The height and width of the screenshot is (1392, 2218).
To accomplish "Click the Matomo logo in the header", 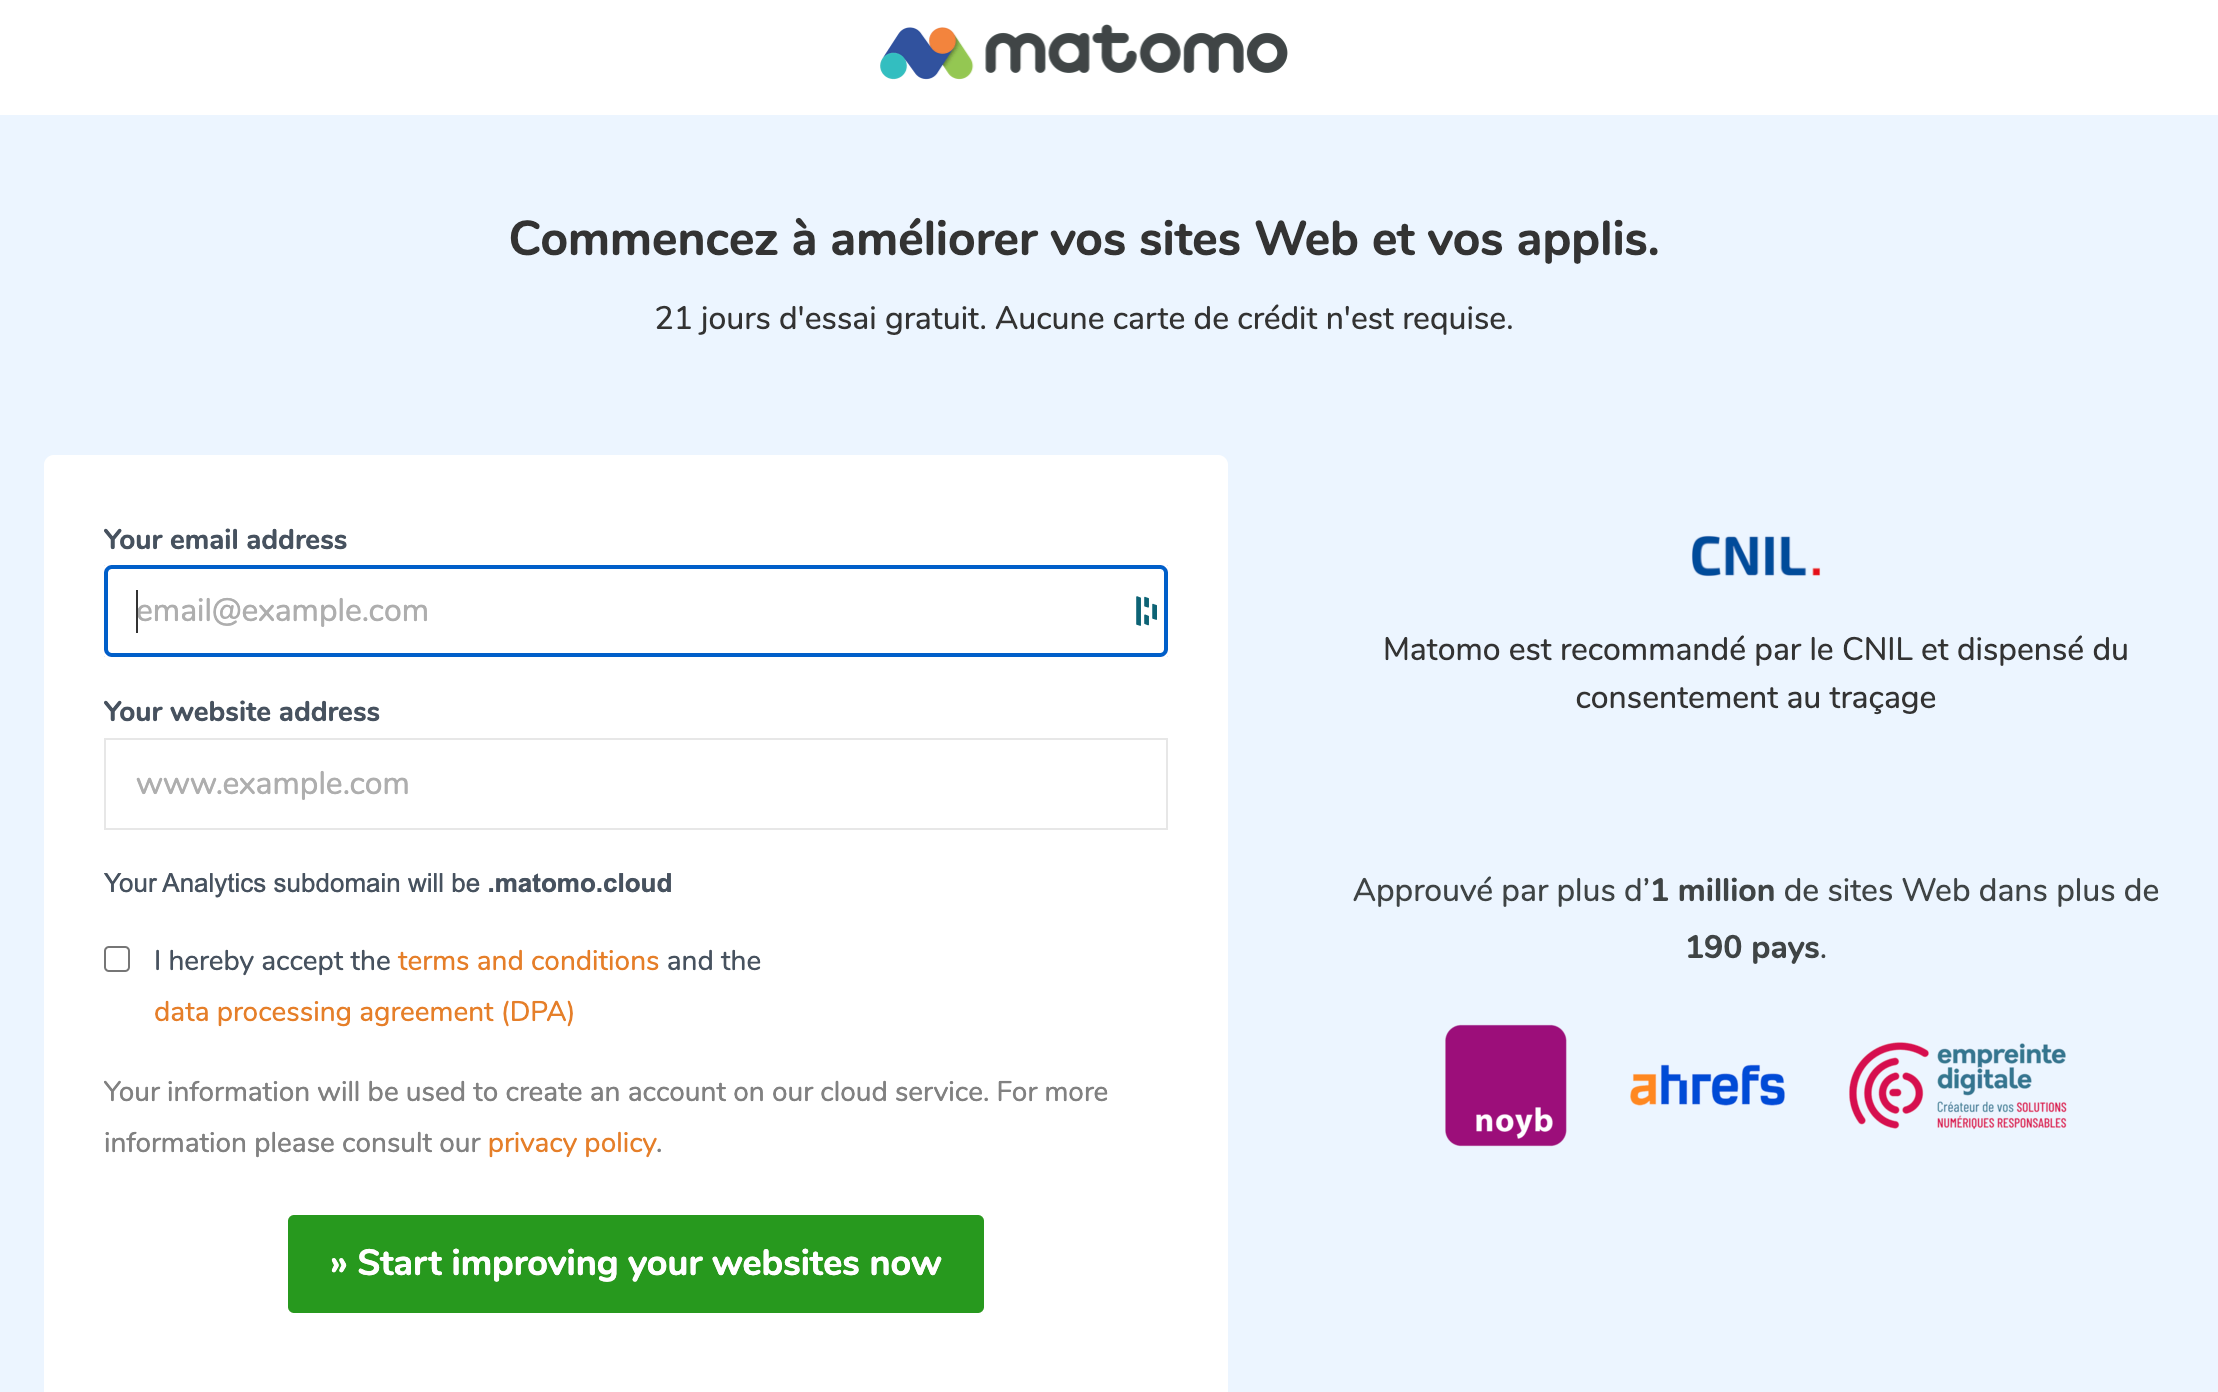I will (1083, 53).
